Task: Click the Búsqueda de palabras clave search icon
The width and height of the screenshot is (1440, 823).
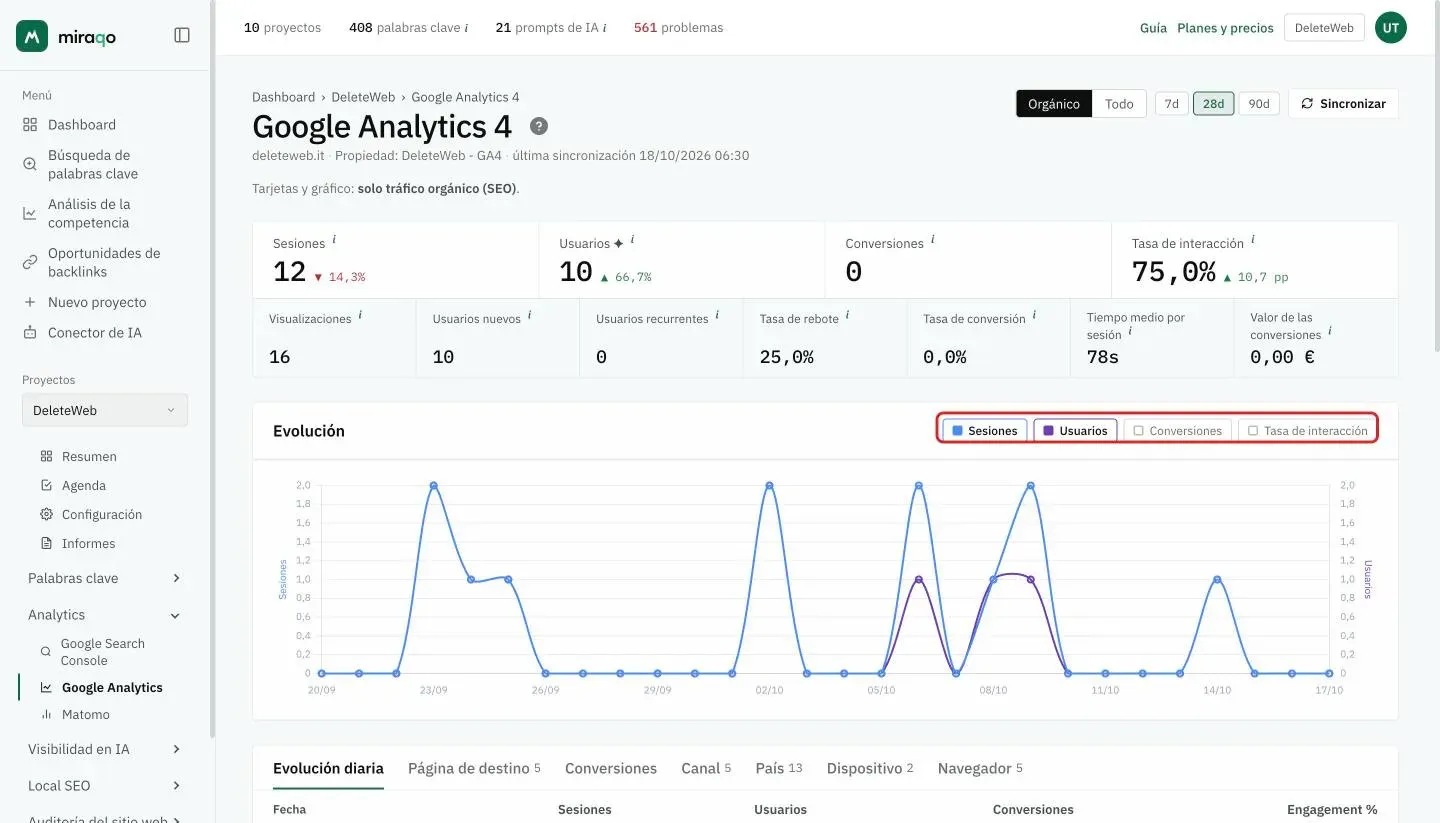Action: (29, 164)
